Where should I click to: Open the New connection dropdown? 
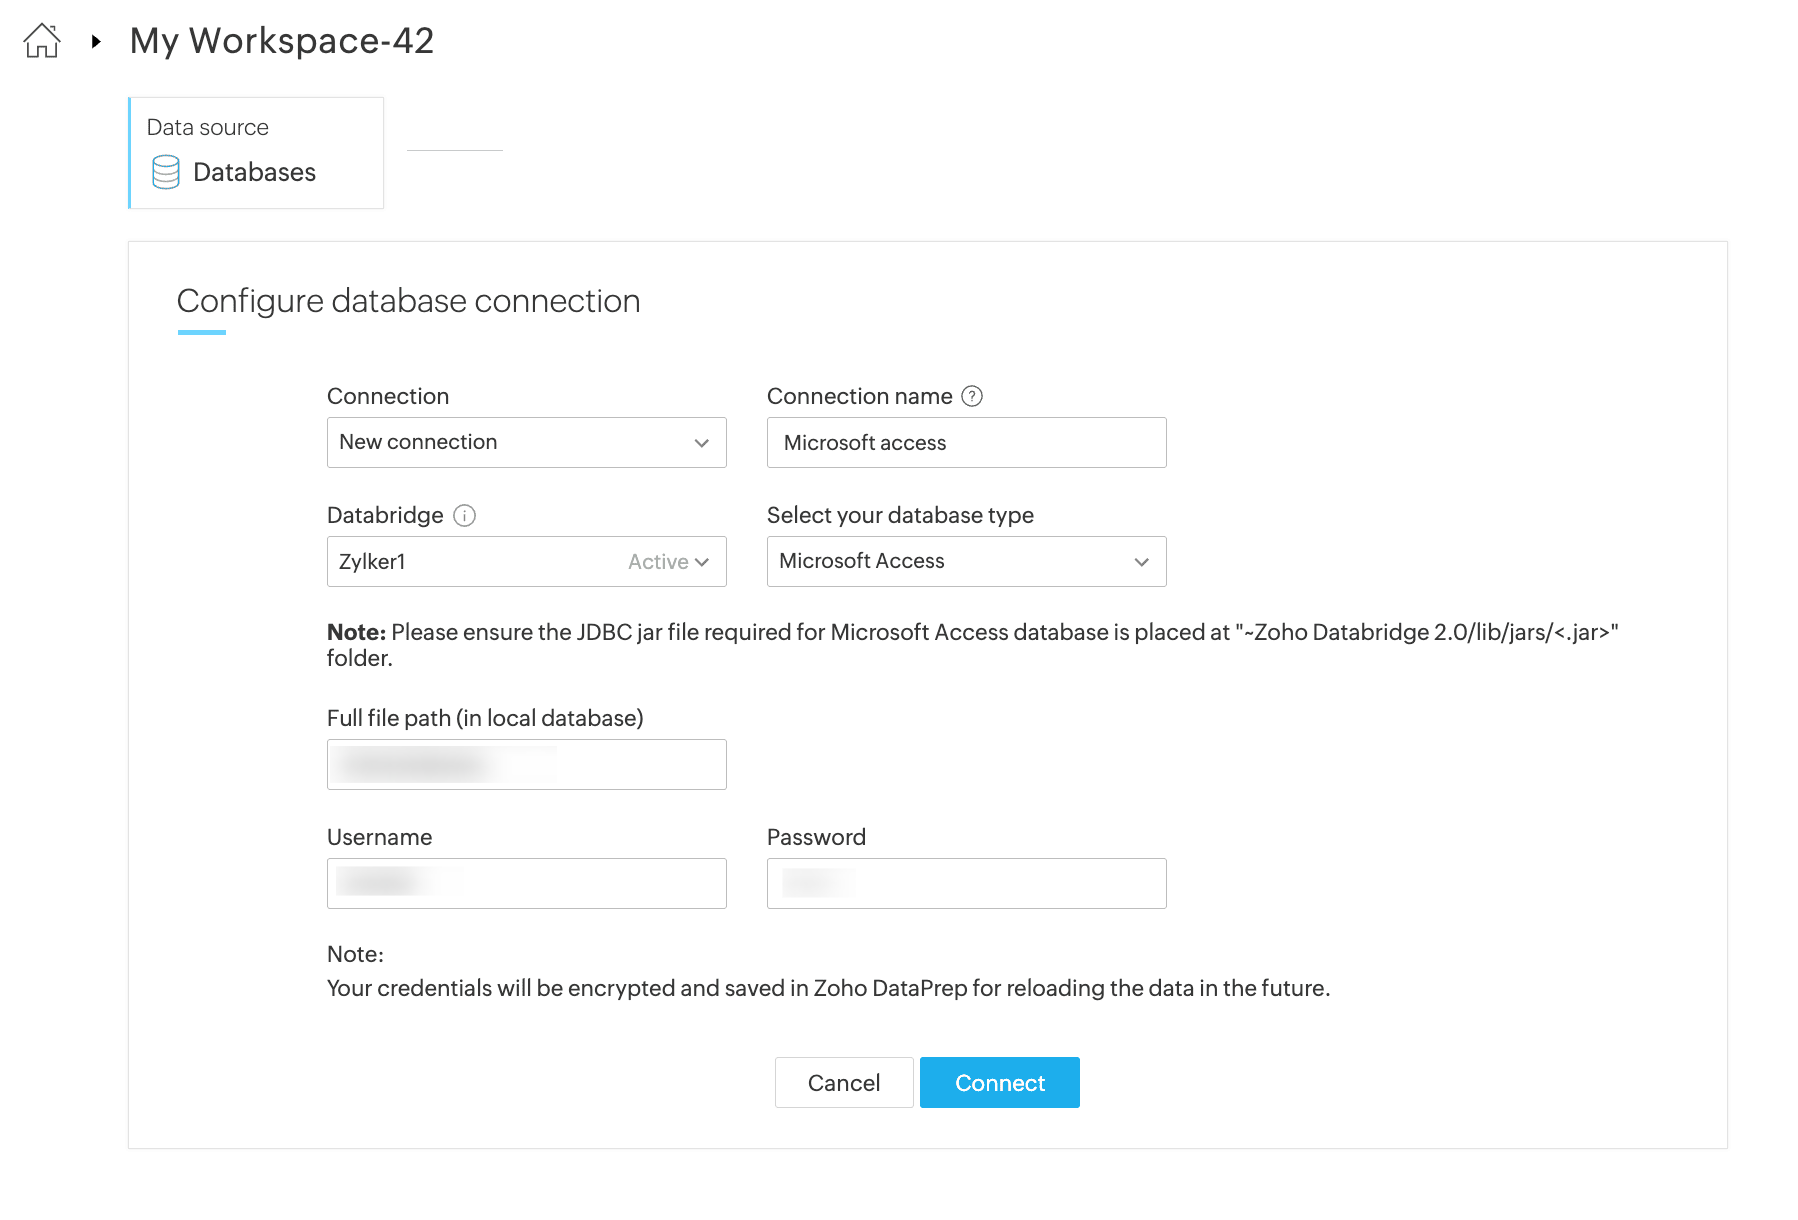526,442
